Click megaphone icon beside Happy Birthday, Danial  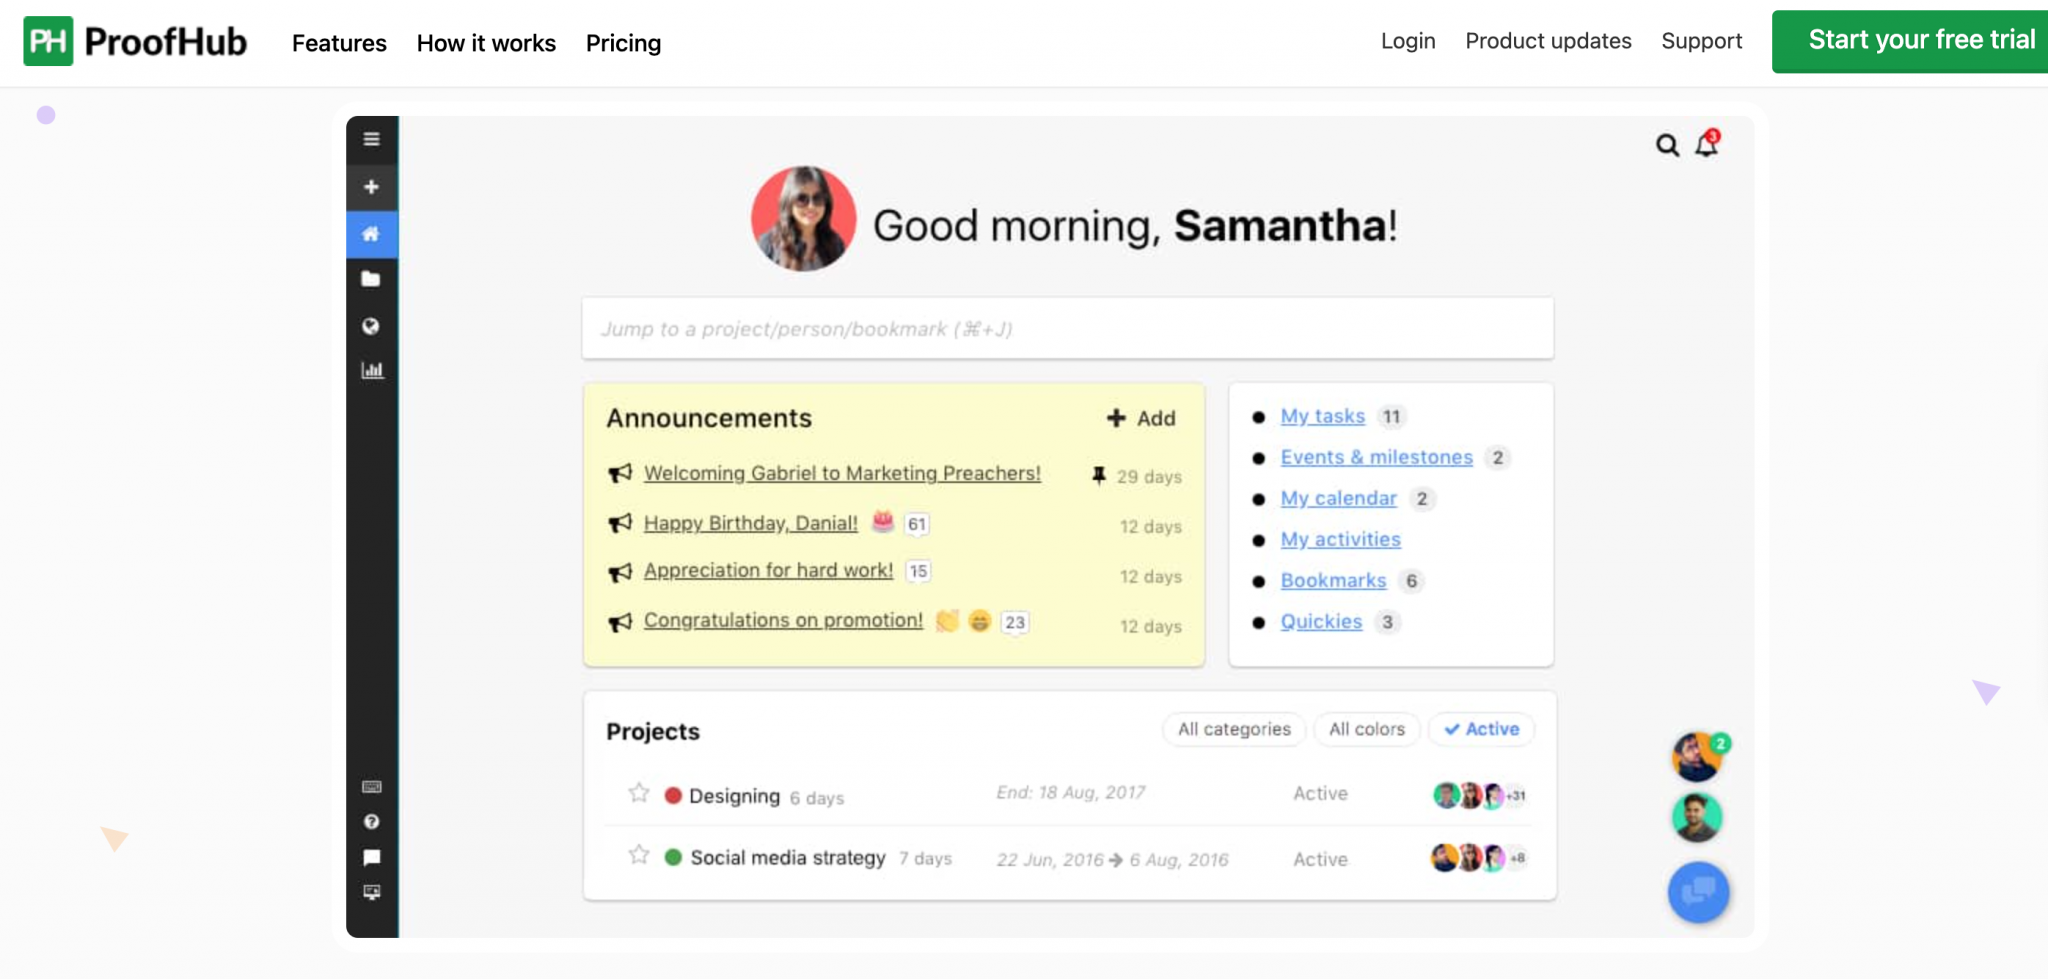620,523
